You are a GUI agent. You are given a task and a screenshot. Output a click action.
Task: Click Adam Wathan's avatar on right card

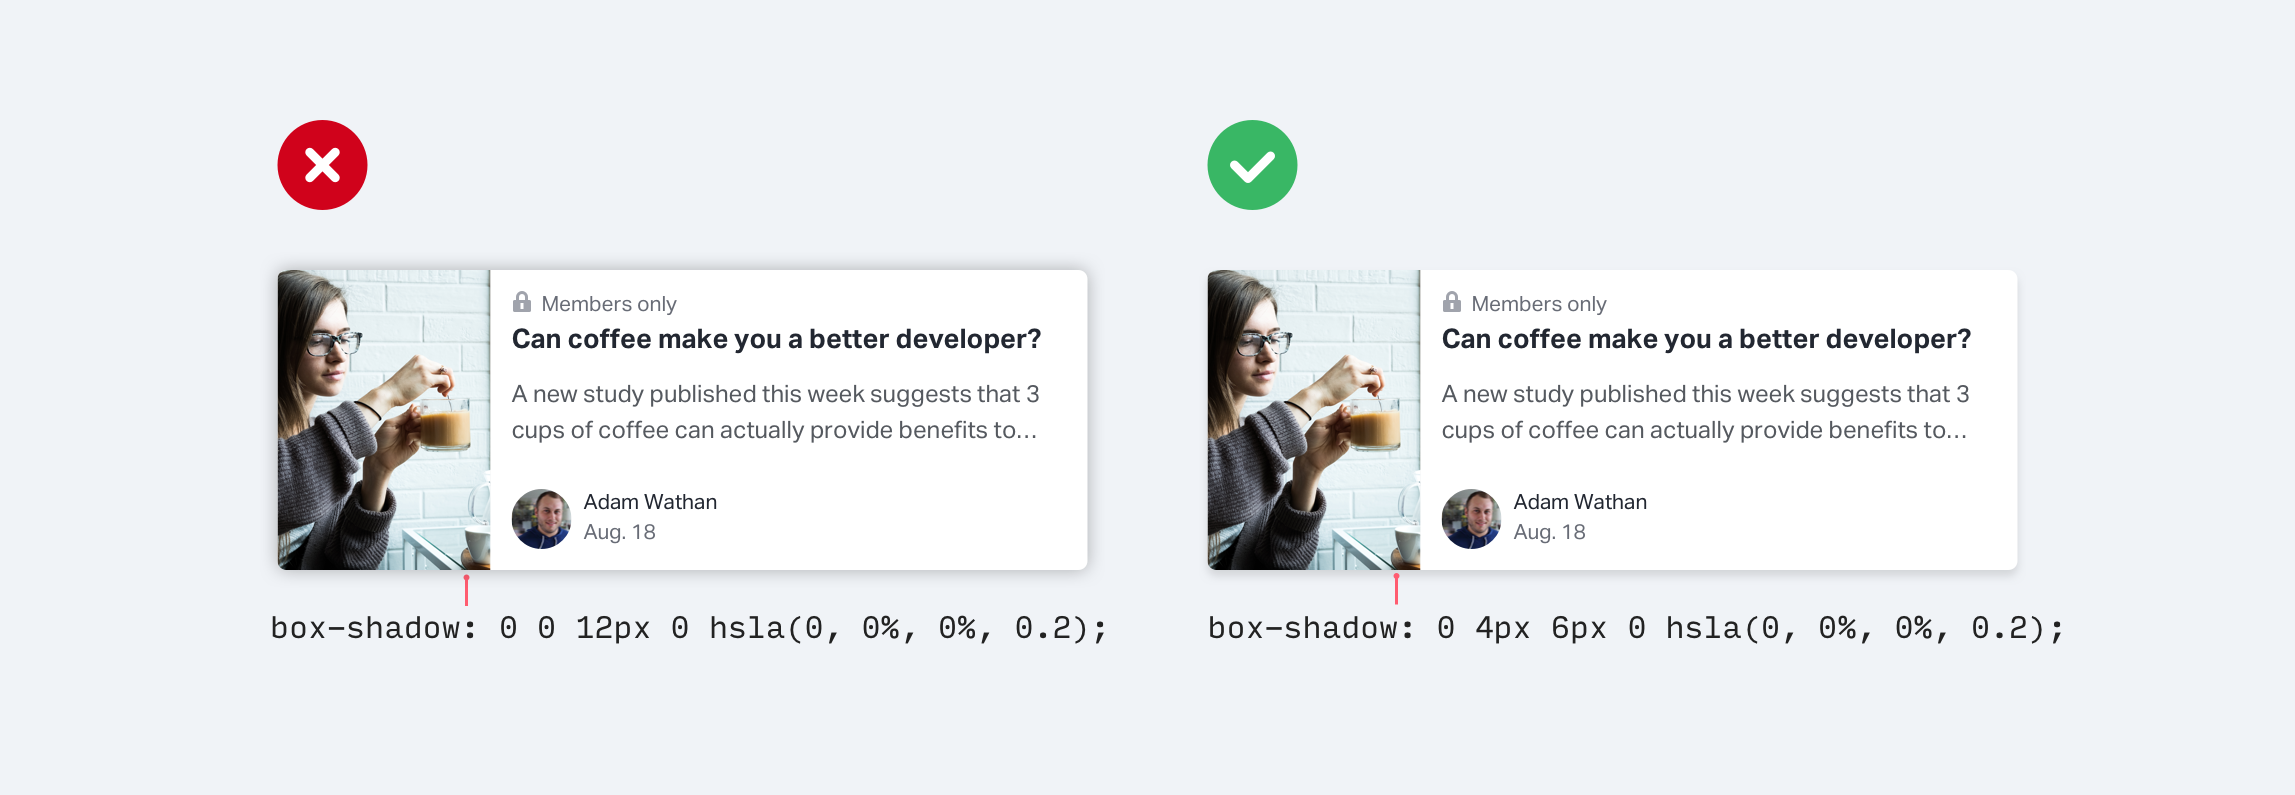pos(1471,518)
